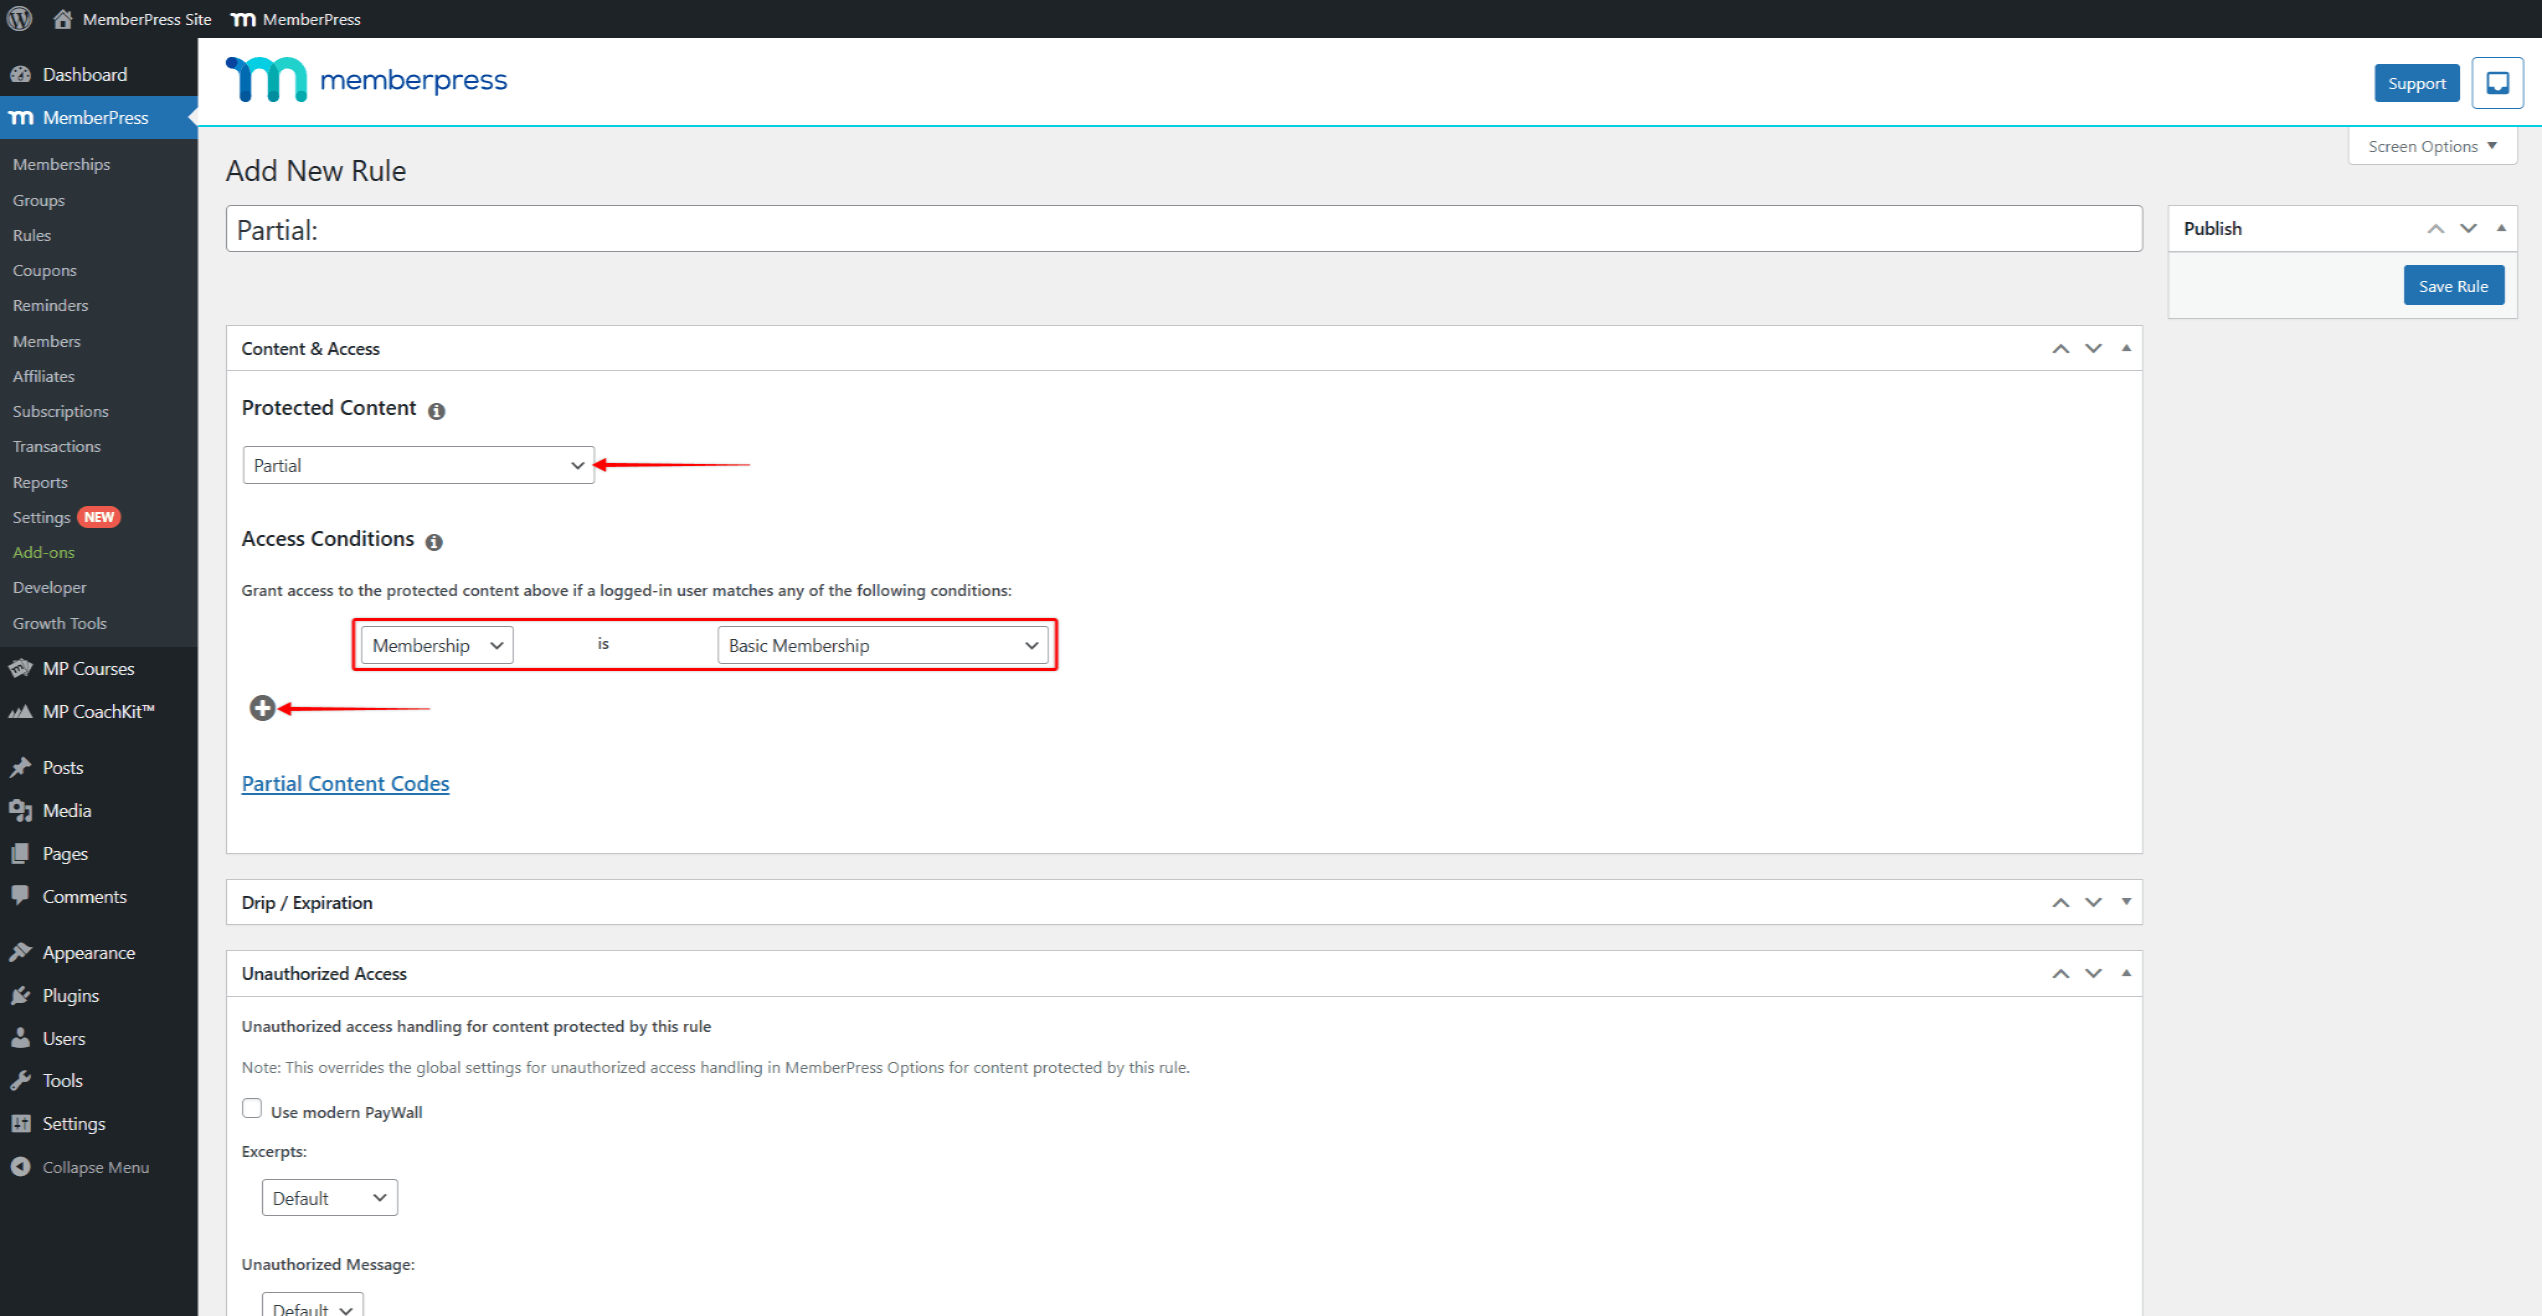The height and width of the screenshot is (1316, 2542).
Task: Collapse the Content & Access panel
Action: coord(2126,348)
